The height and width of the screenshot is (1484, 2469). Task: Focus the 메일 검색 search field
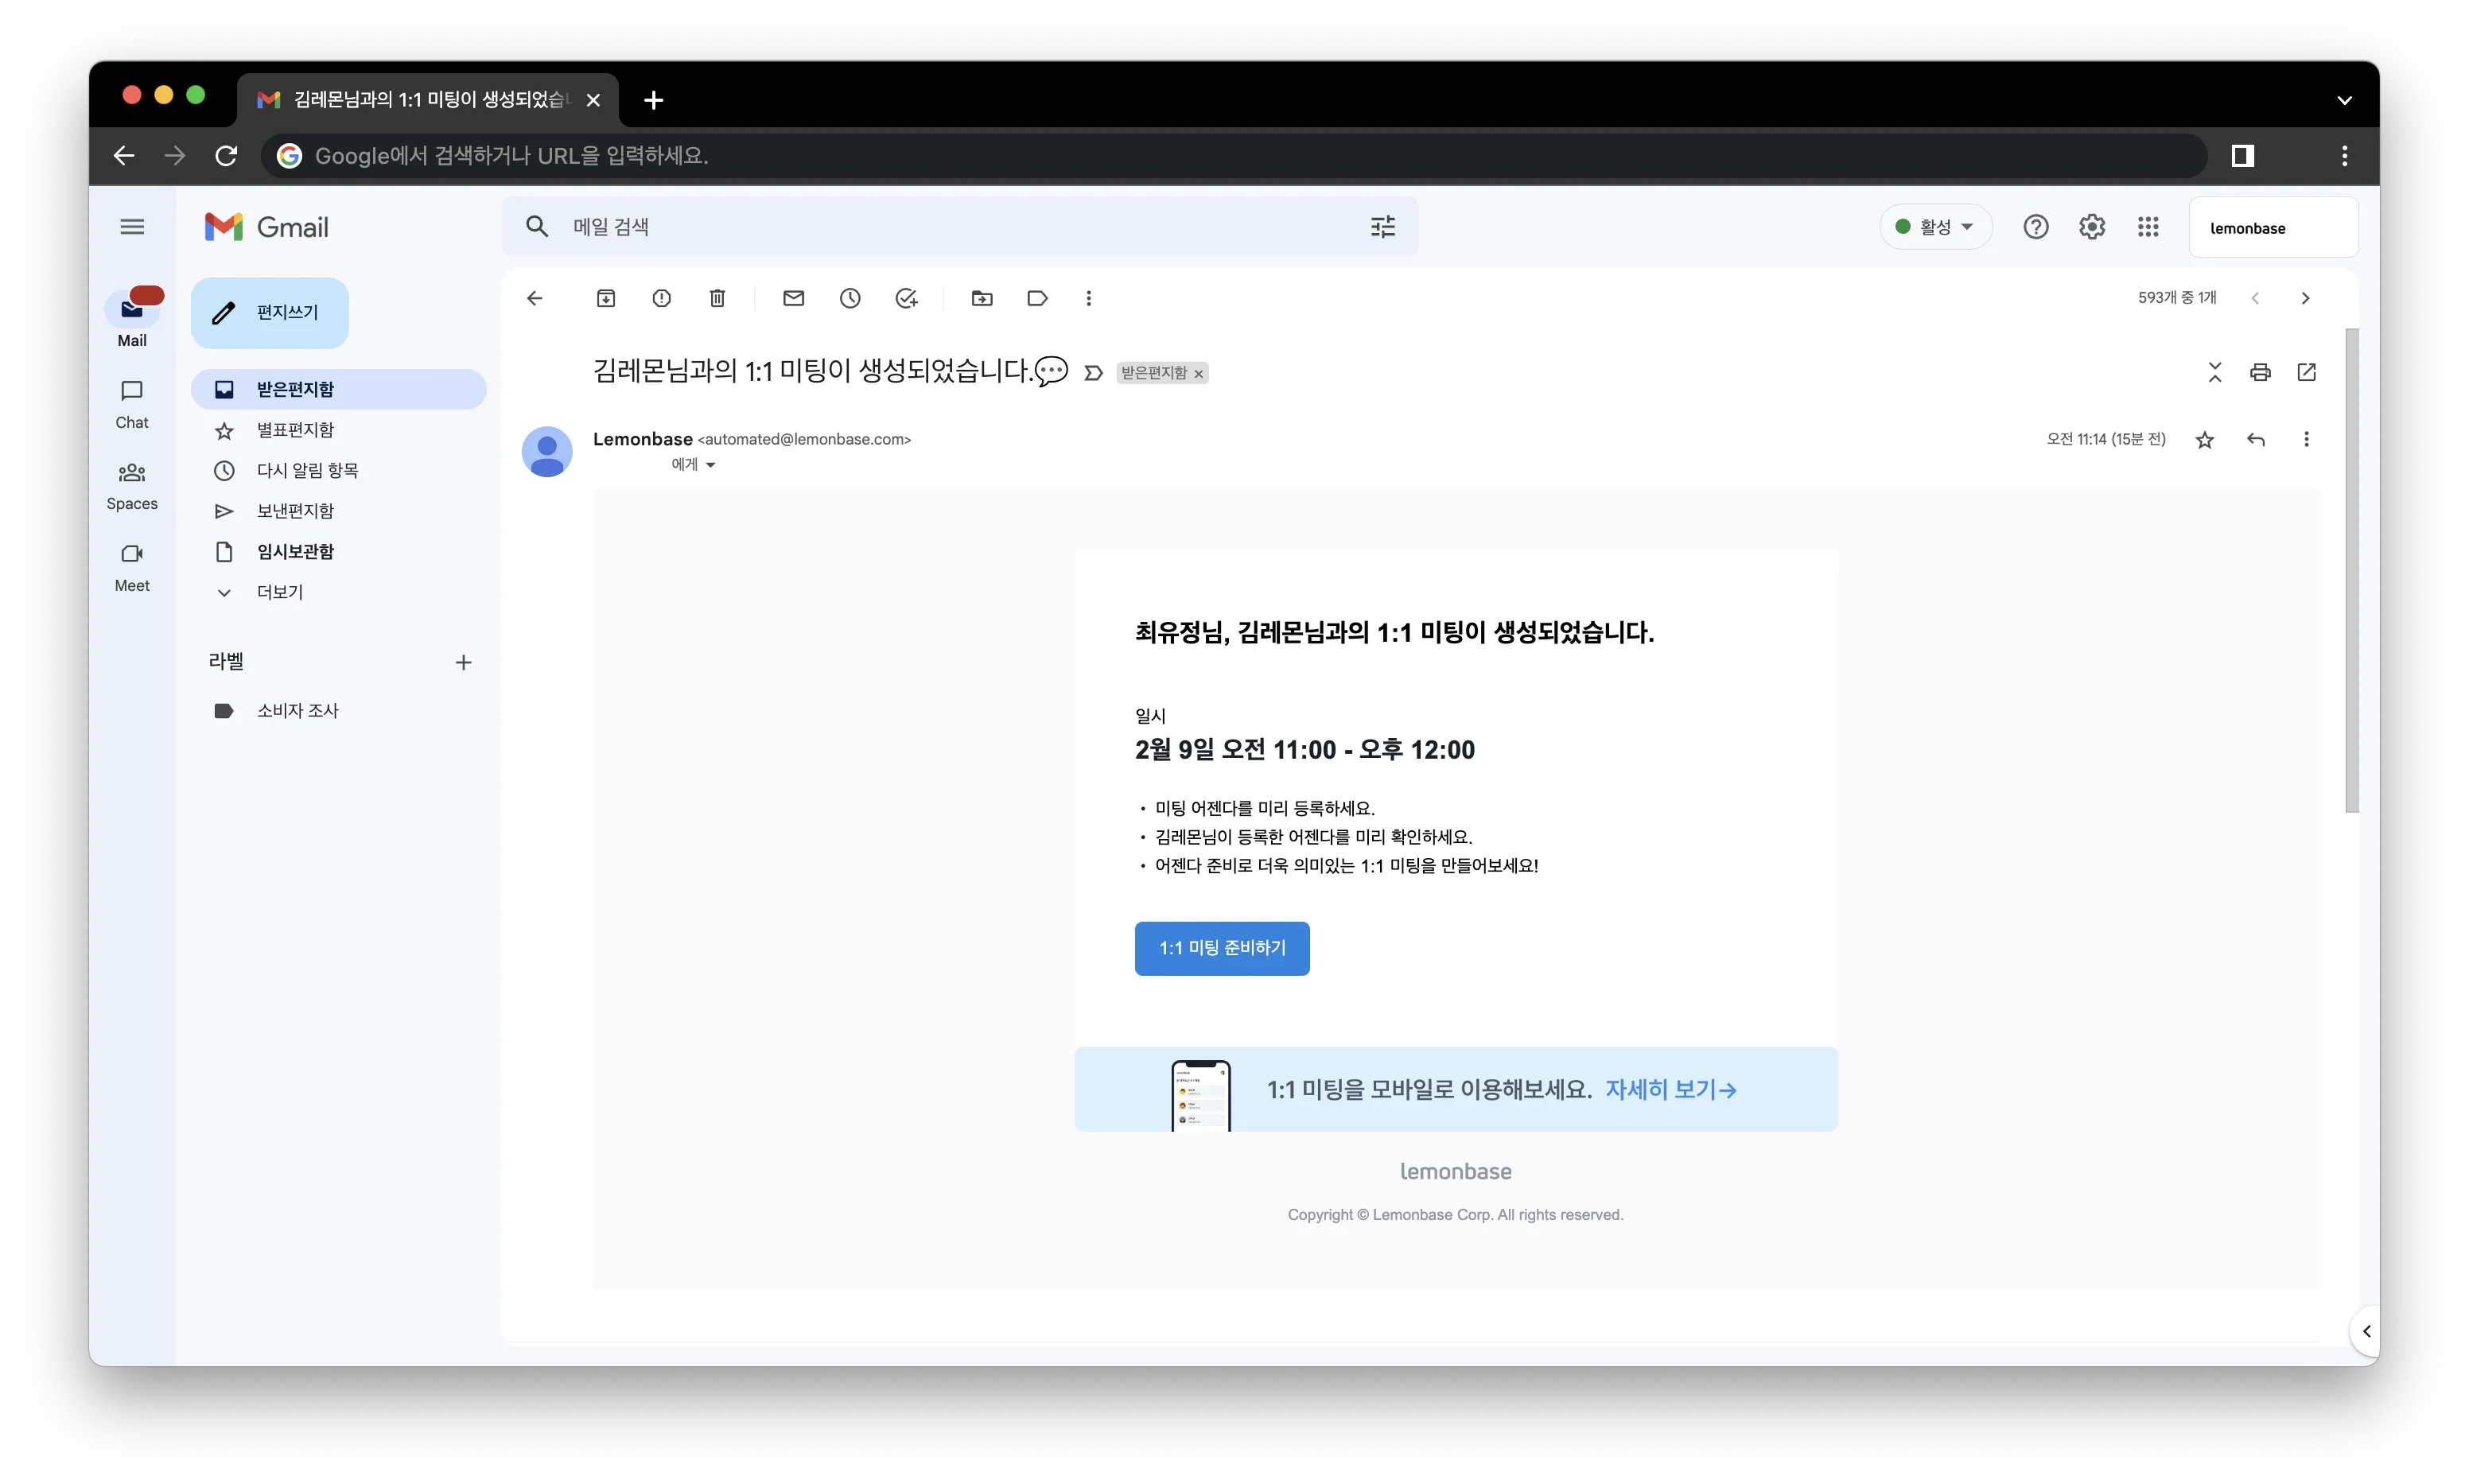[x=959, y=227]
